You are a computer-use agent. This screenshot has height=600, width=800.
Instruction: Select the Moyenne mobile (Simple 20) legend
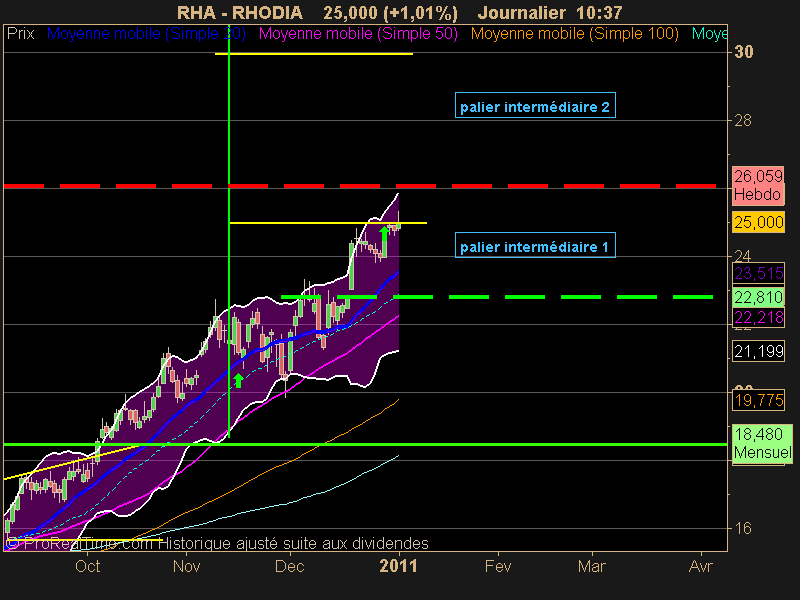click(x=146, y=34)
